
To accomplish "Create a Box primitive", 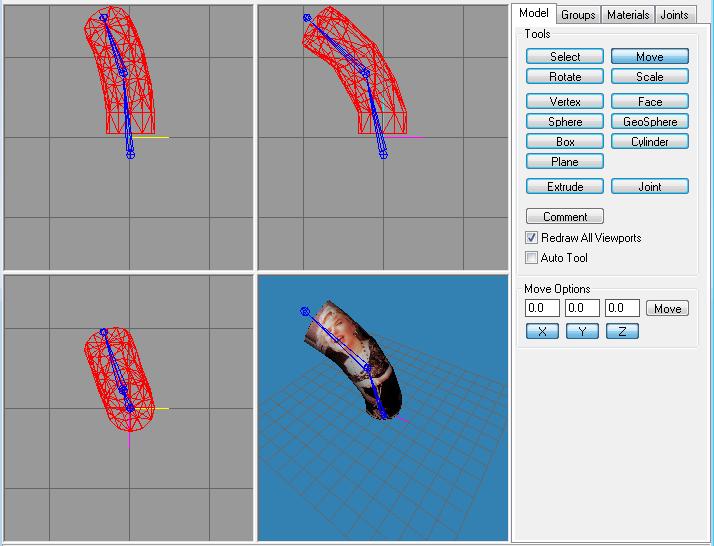I will click(565, 142).
